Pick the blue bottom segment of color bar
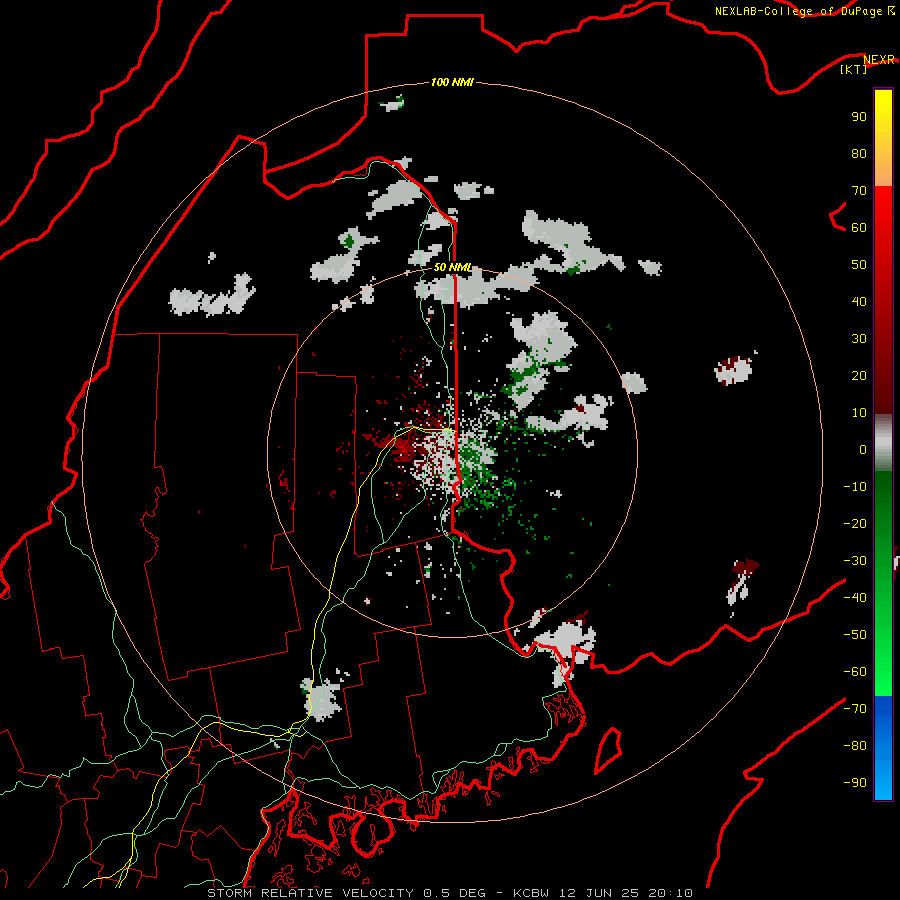900x900 pixels. [883, 748]
